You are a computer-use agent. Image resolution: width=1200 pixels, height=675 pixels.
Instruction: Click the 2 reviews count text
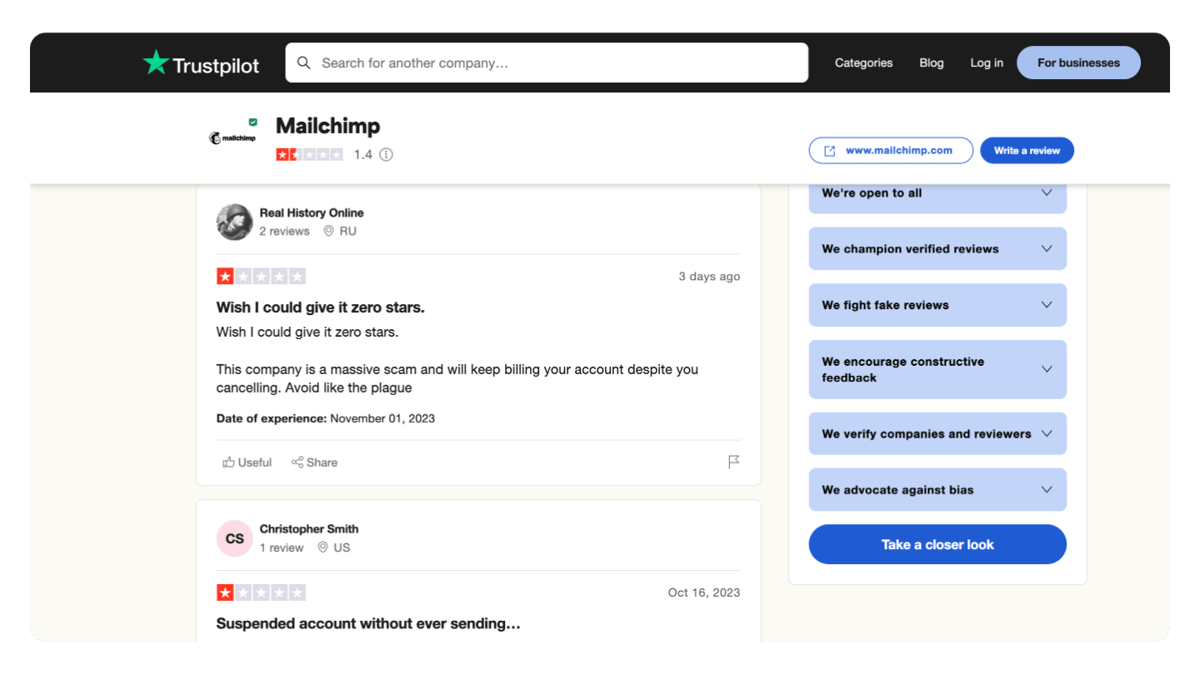[284, 231]
